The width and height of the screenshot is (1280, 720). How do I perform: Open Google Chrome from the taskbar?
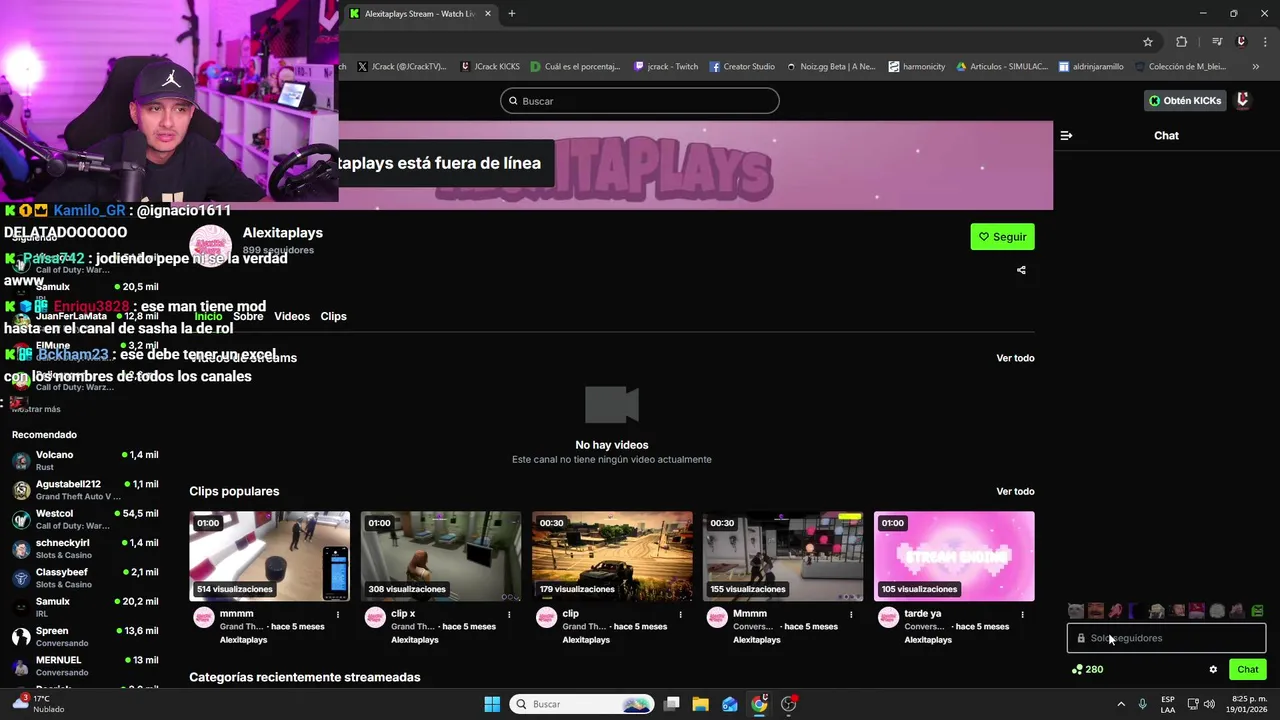tap(759, 704)
